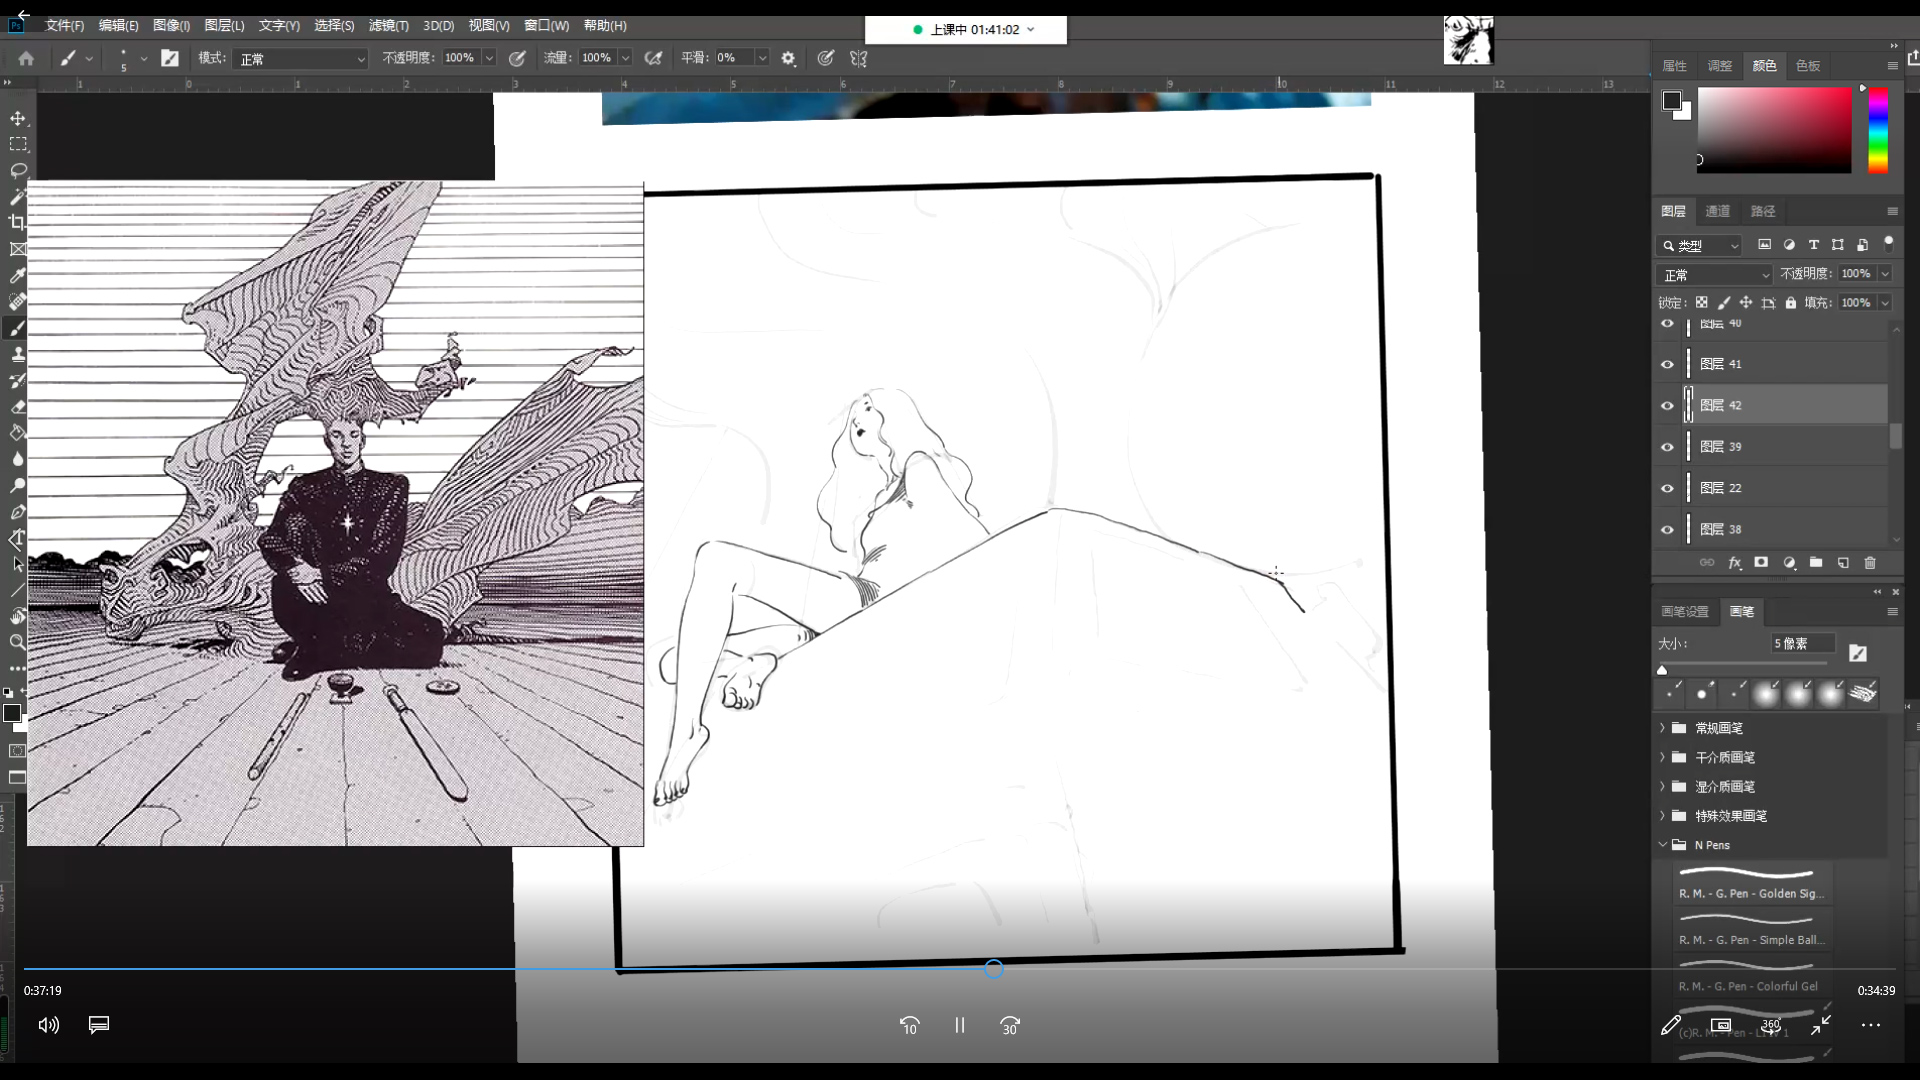Image resolution: width=1920 pixels, height=1080 pixels.
Task: Filter layers by text type
Action: point(1813,245)
